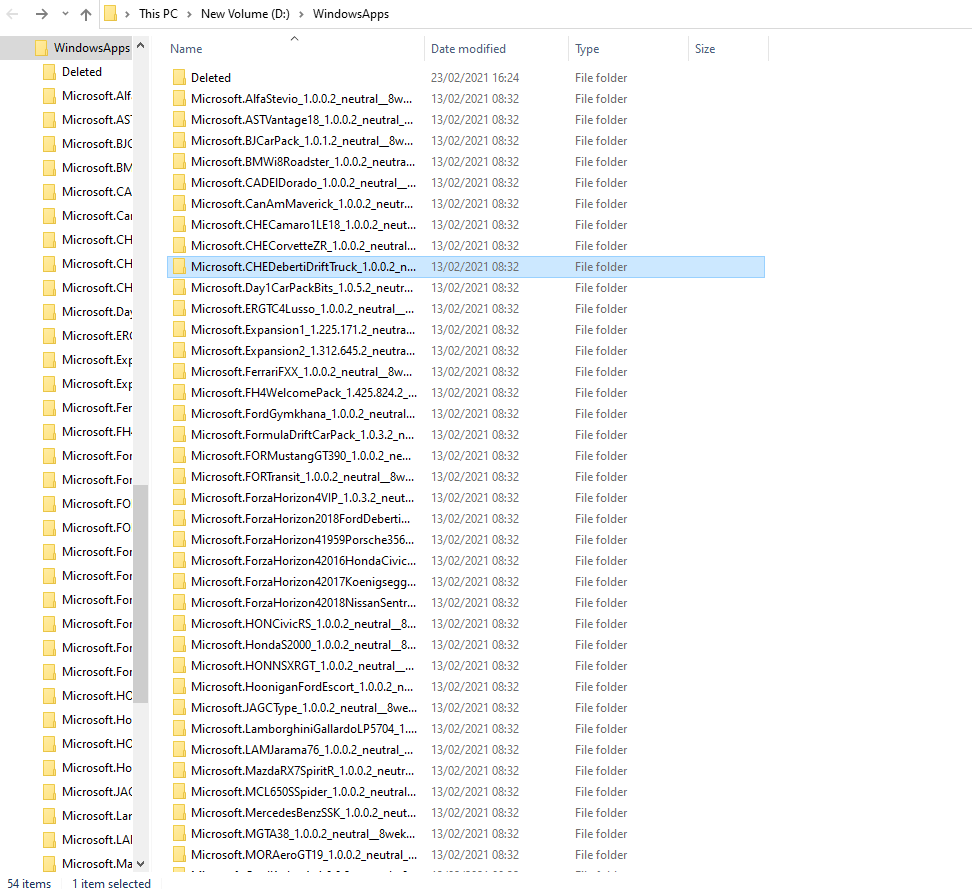
Task: Click Microsoft.ForzaHorizon42018NissanSentr folder name
Action: [303, 603]
